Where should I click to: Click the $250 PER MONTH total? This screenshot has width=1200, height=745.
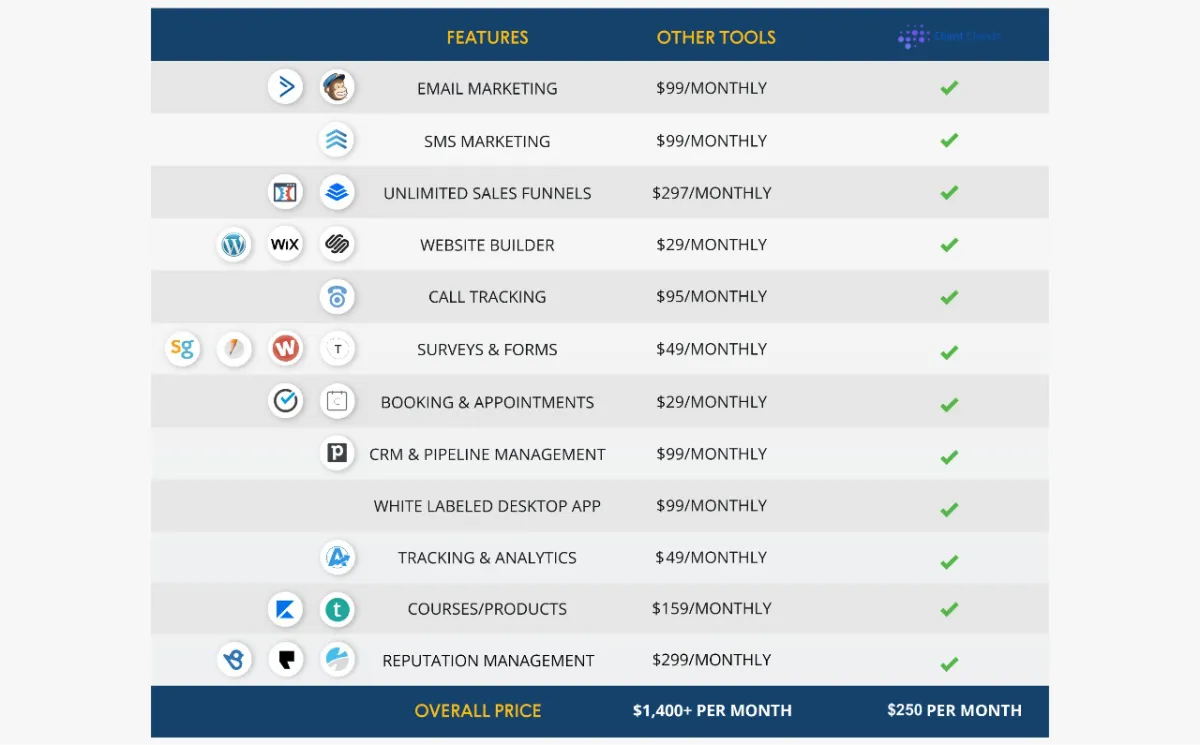point(954,711)
